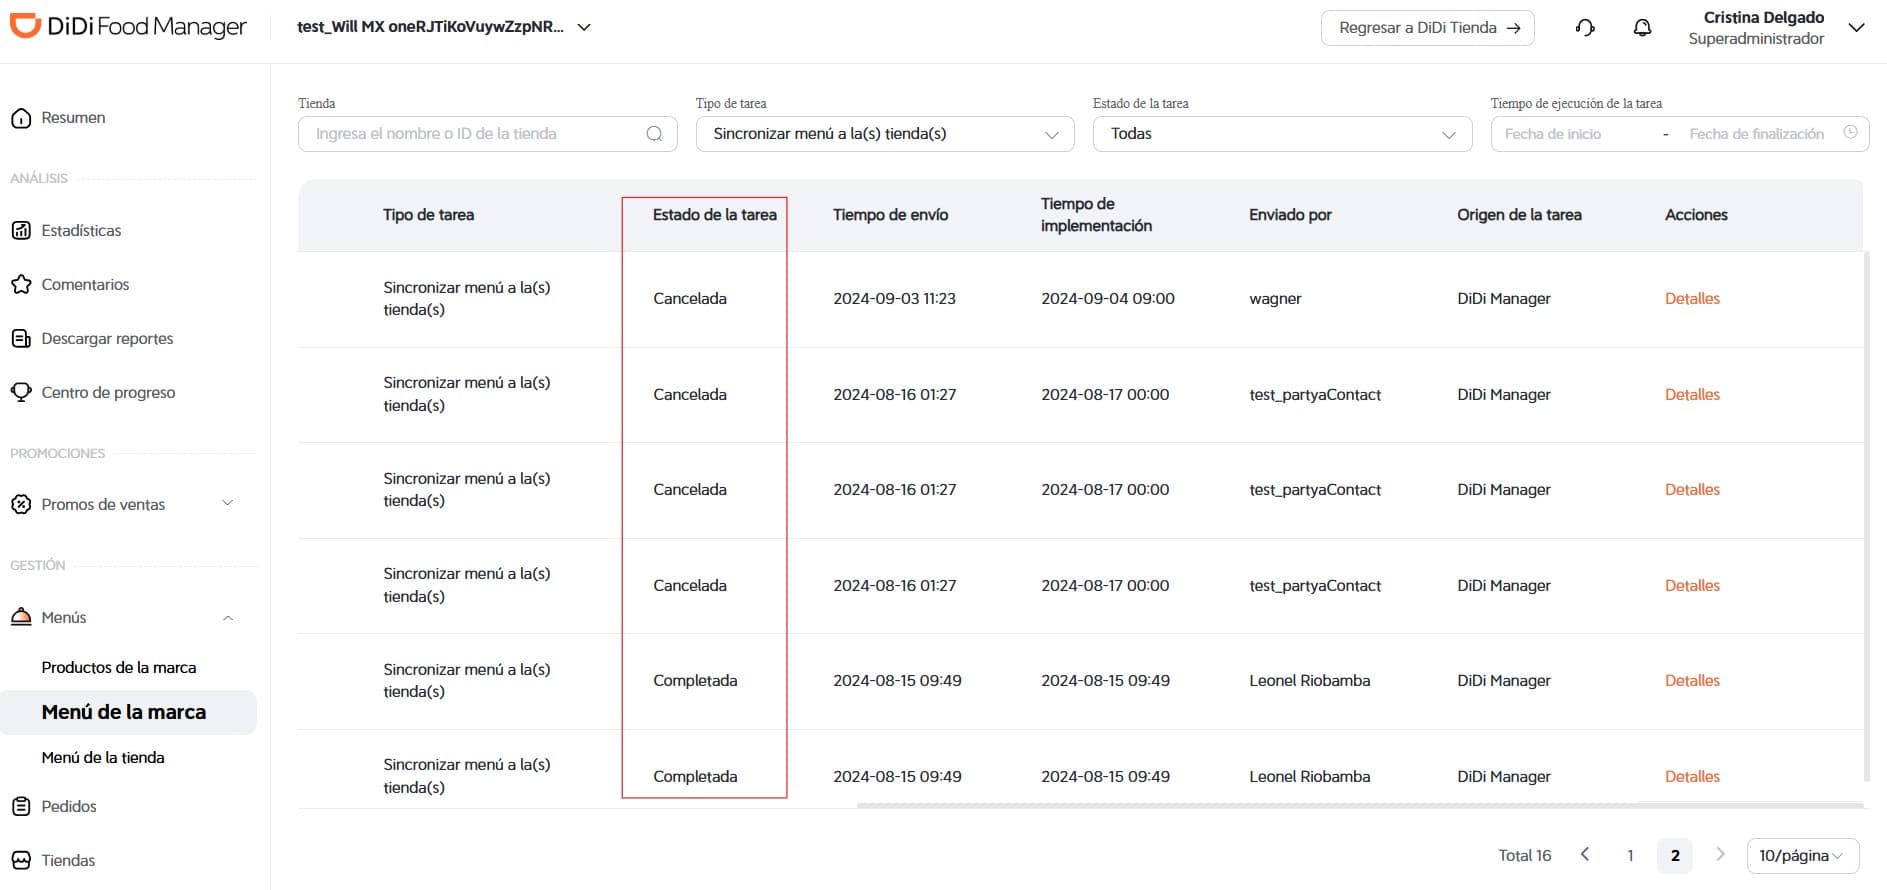
Task: Open Detalles for task sent 2024-09-03 11:23
Action: (x=1692, y=299)
